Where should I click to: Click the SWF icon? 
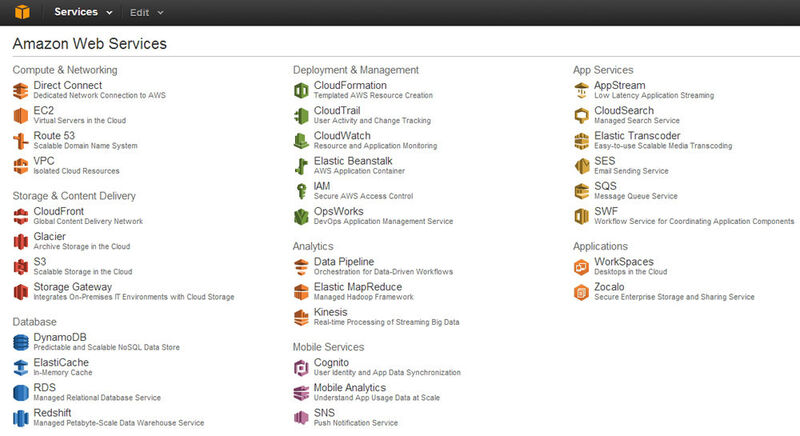tap(581, 217)
